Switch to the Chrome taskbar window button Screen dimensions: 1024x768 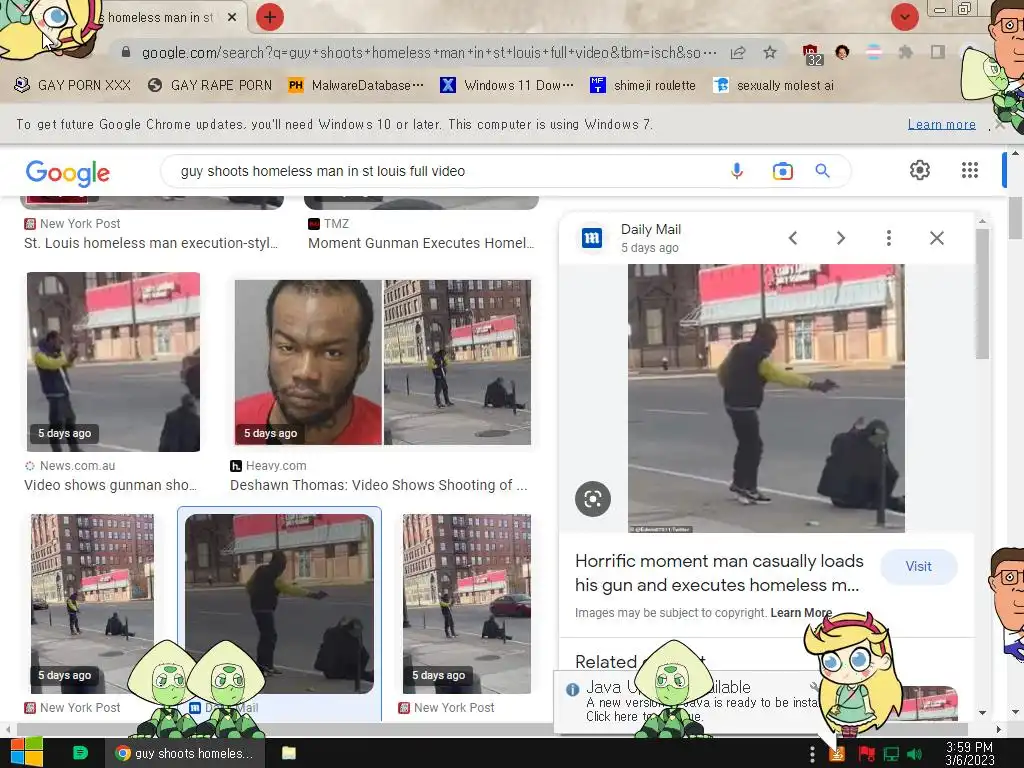[185, 753]
